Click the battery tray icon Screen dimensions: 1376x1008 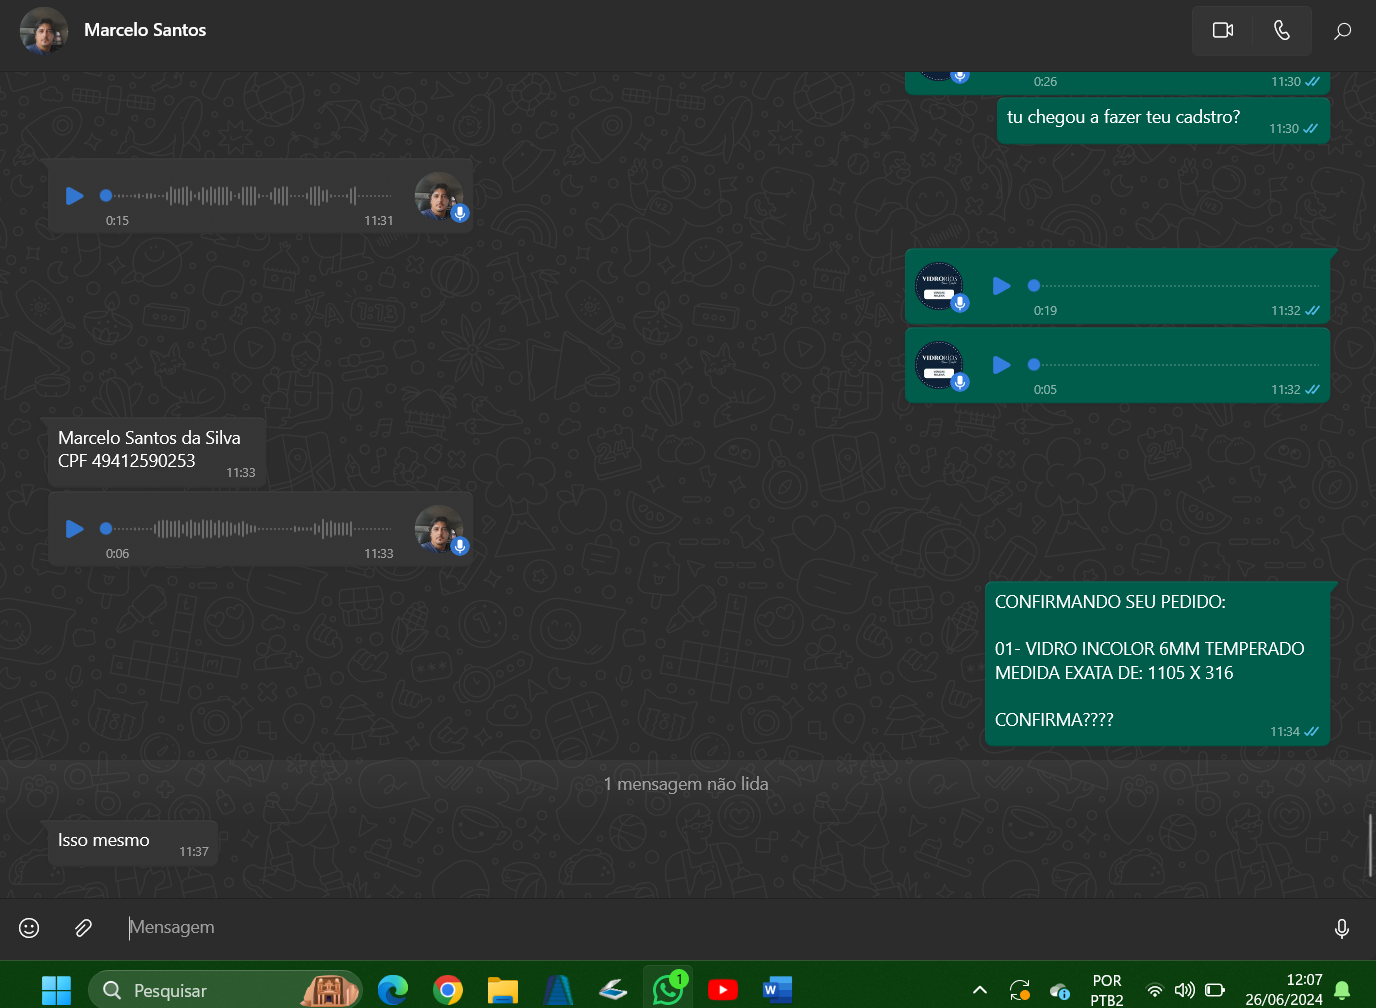(1215, 990)
